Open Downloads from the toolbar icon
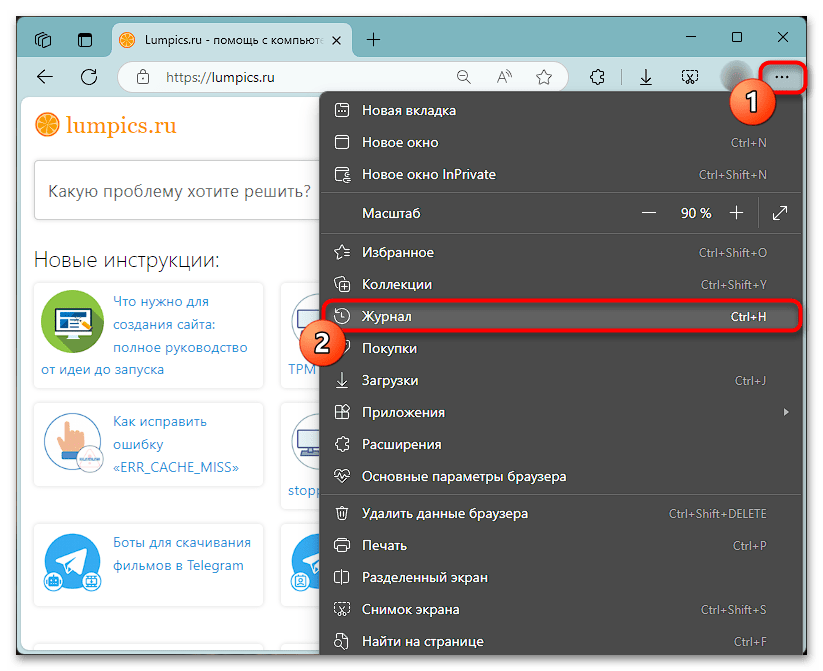This screenshot has height=671, width=823. pyautogui.click(x=645, y=77)
